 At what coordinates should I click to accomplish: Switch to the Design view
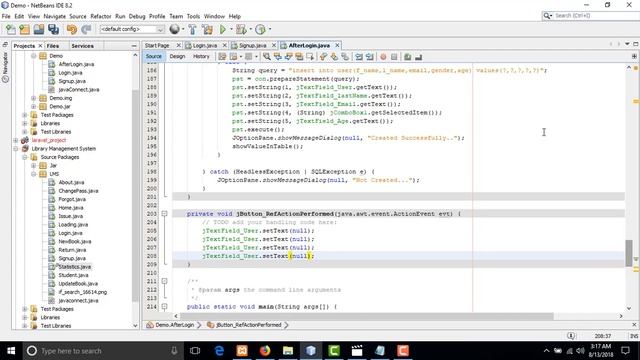pos(177,56)
